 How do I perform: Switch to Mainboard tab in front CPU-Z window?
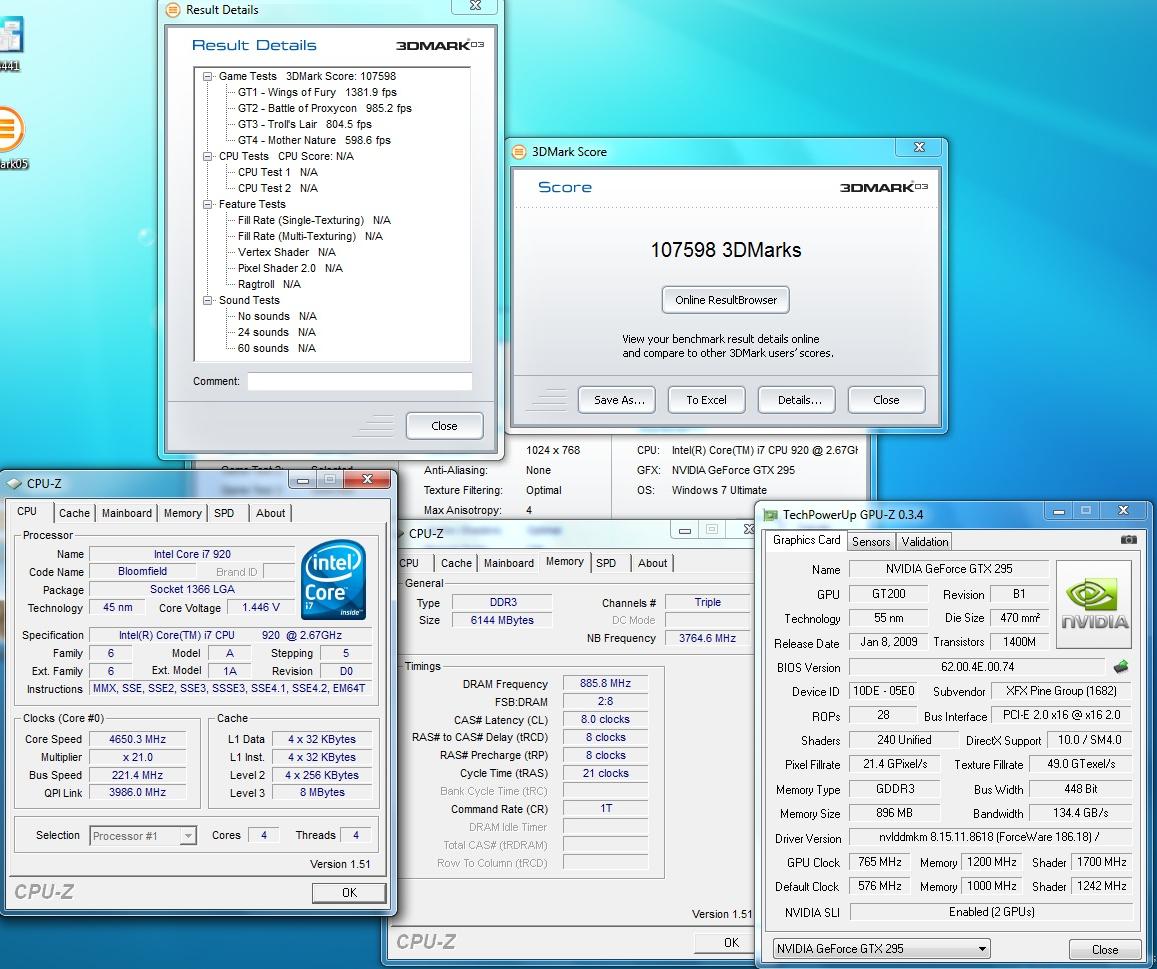point(126,513)
